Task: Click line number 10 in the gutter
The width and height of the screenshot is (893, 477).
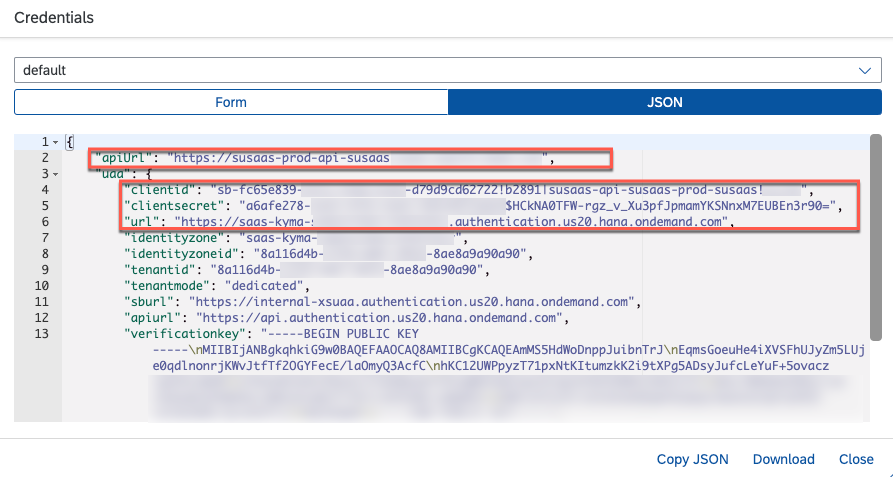Action: pyautogui.click(x=42, y=285)
